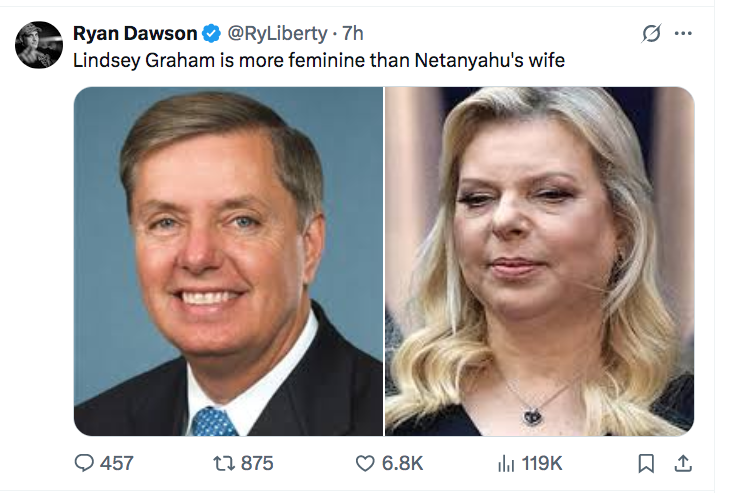Click the tweet text to open the post
Image resolution: width=729 pixels, height=493 pixels.
[319, 61]
